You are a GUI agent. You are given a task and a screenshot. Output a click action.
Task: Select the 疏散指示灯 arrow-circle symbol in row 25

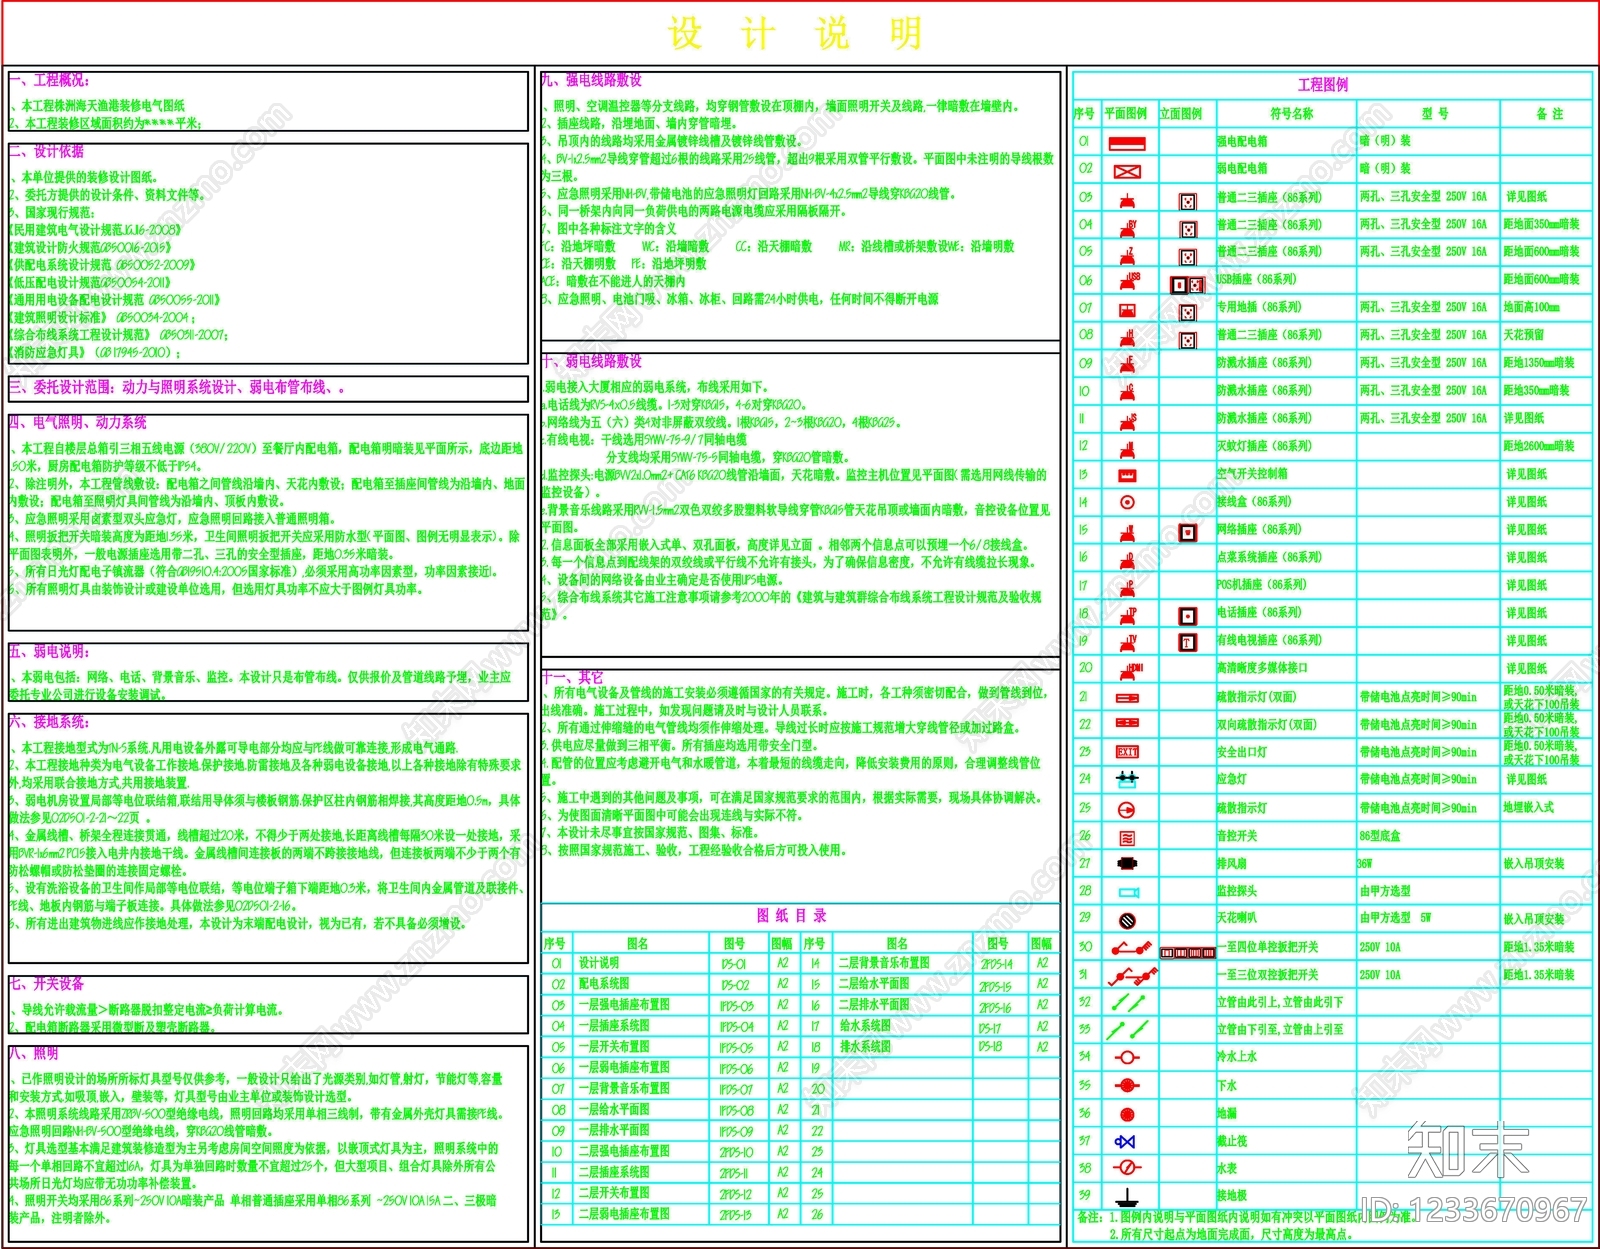(1127, 809)
